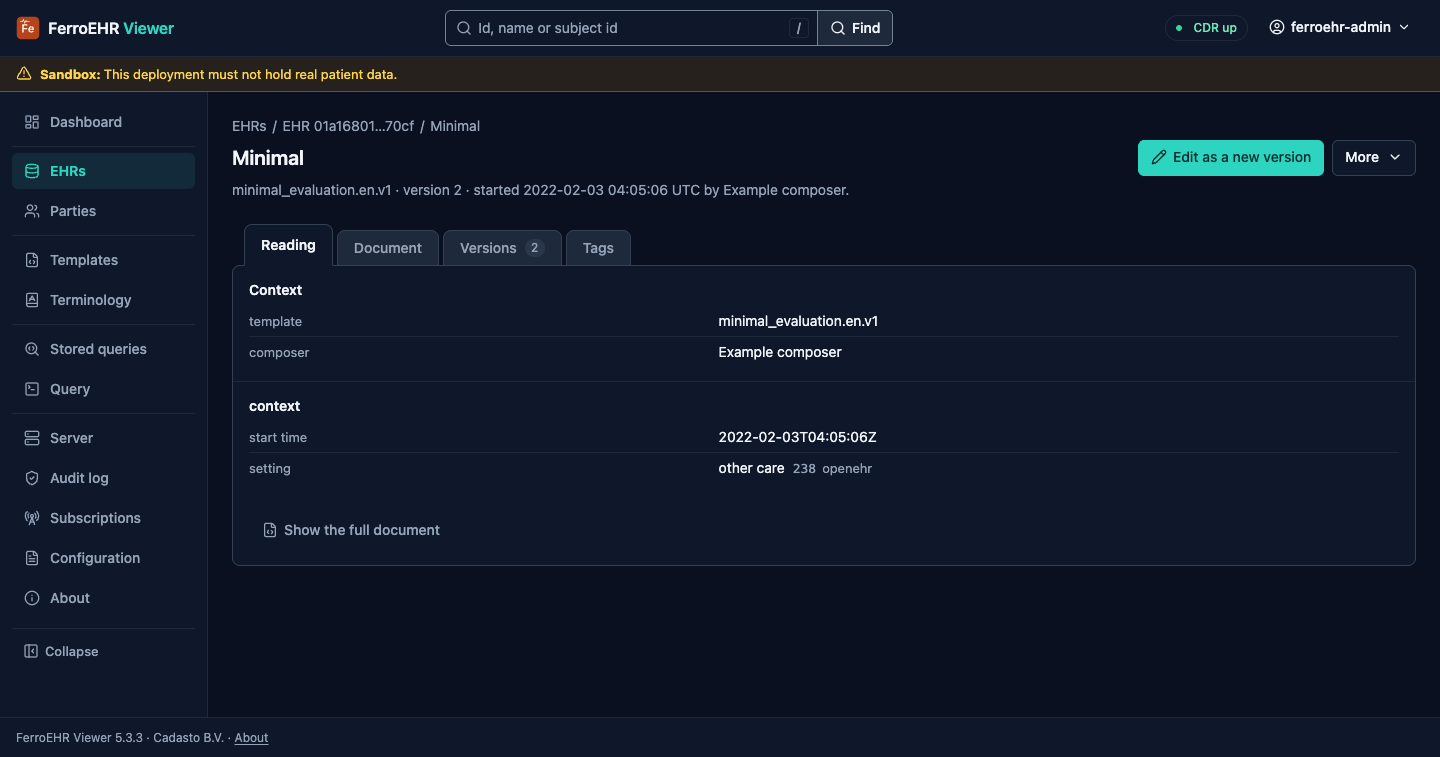Open the Tags tab
1440x757 pixels.
[x=598, y=248]
